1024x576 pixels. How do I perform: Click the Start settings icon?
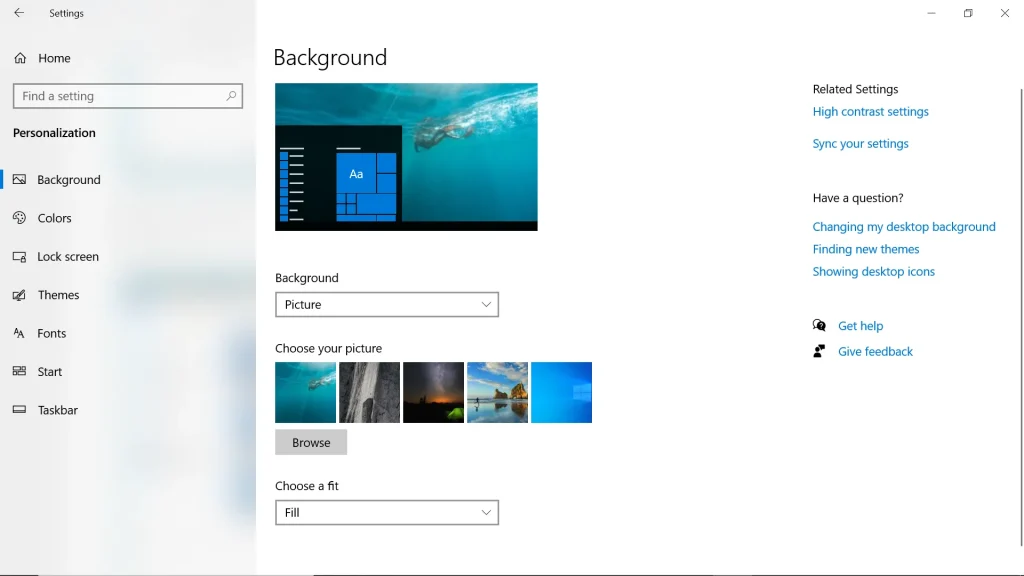(x=18, y=371)
